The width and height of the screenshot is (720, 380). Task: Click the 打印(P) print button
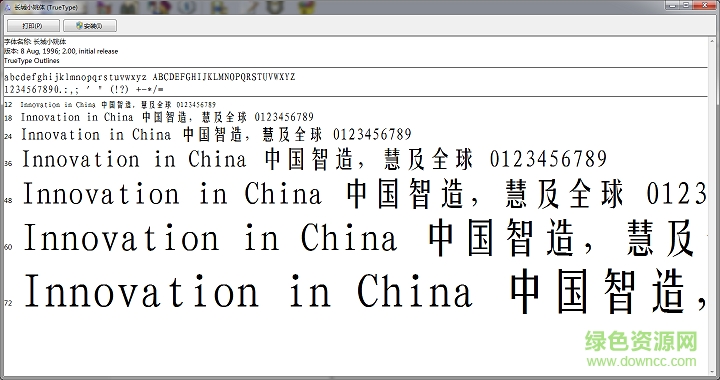(x=33, y=26)
